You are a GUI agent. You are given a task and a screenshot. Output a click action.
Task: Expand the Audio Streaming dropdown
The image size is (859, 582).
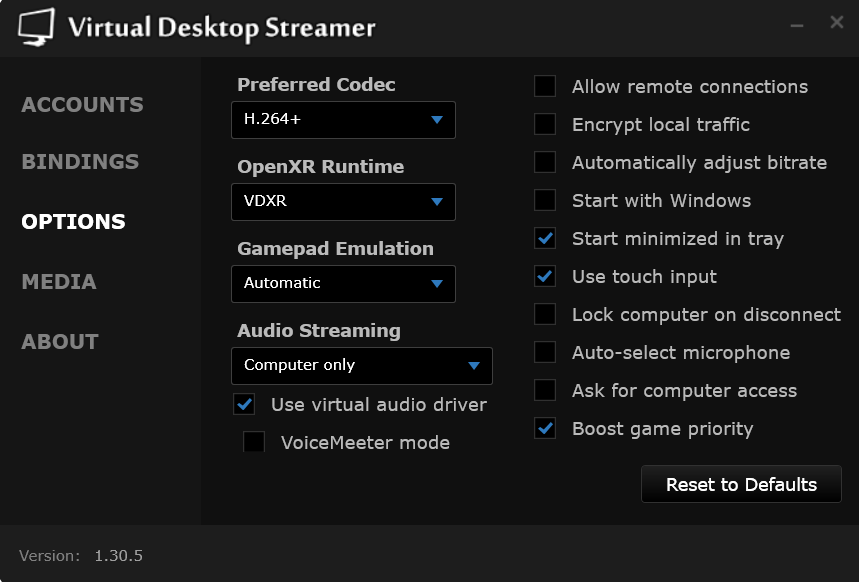pyautogui.click(x=361, y=366)
